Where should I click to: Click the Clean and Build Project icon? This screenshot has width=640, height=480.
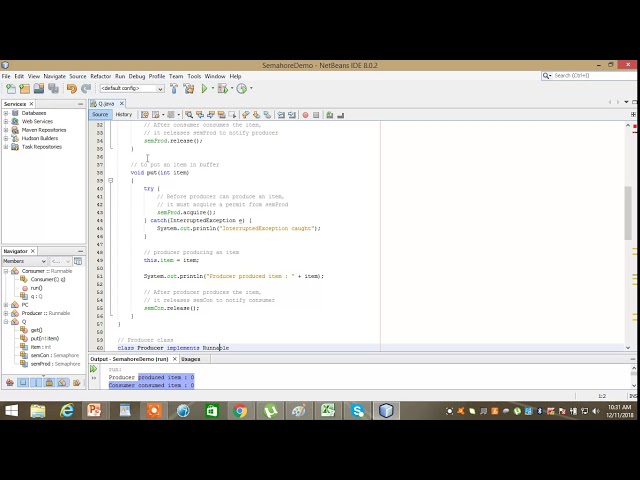pyautogui.click(x=189, y=89)
